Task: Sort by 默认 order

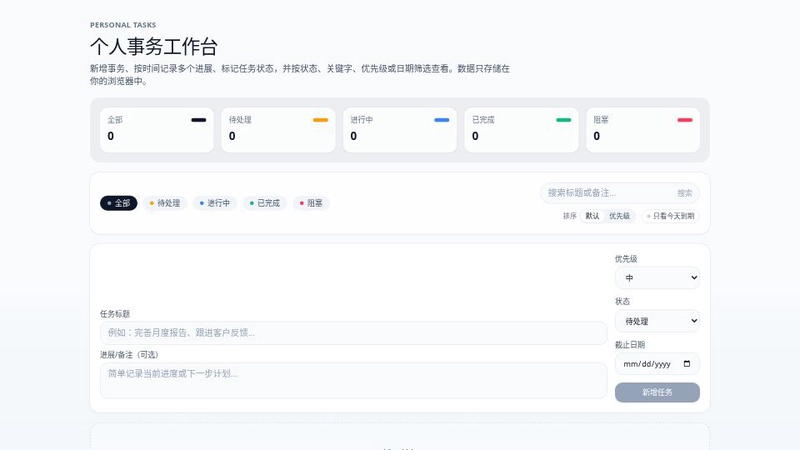Action: 592,216
